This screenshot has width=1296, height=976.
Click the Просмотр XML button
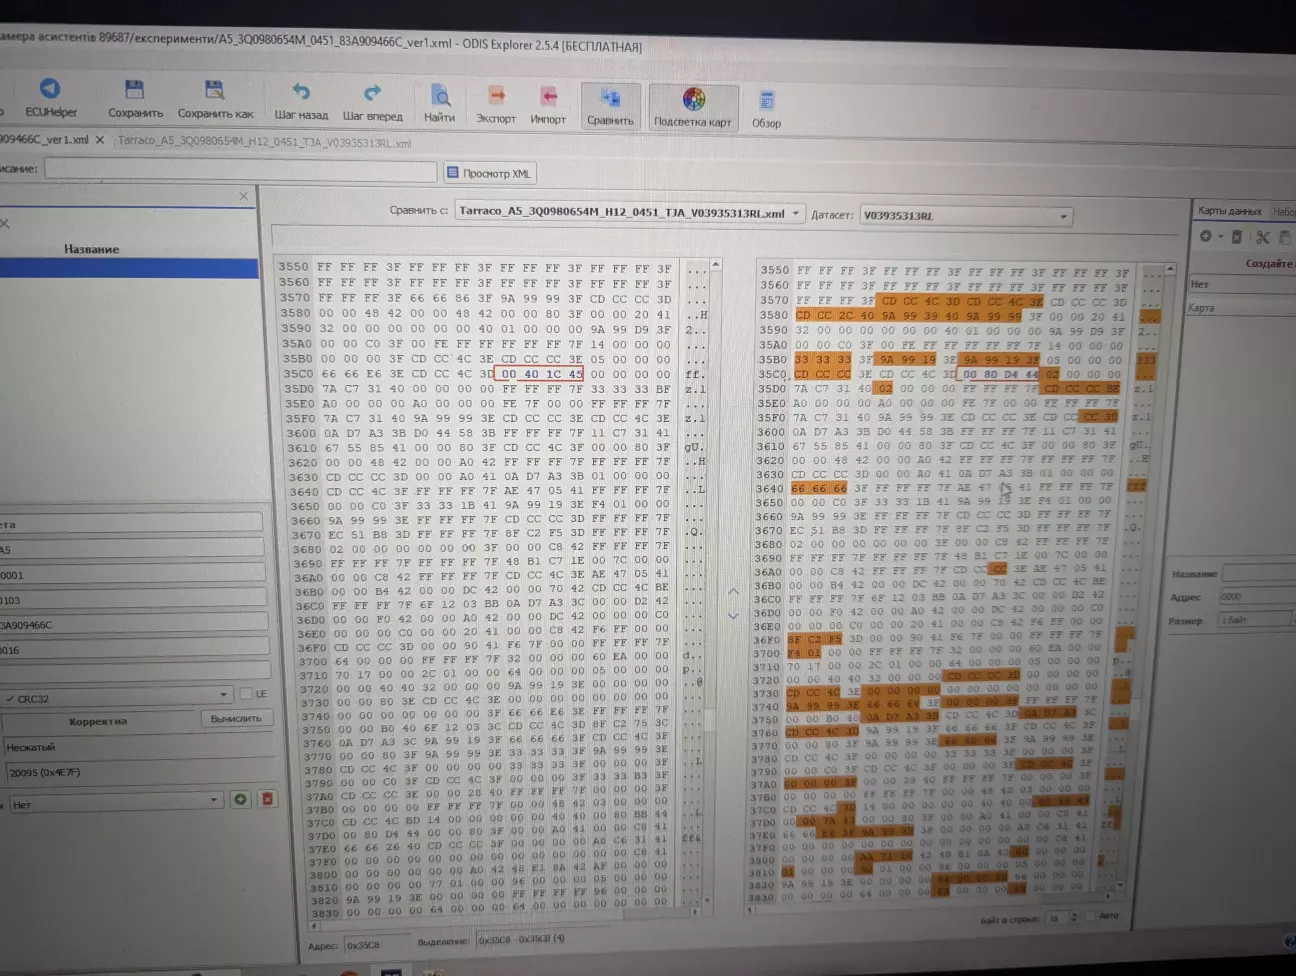tap(489, 173)
